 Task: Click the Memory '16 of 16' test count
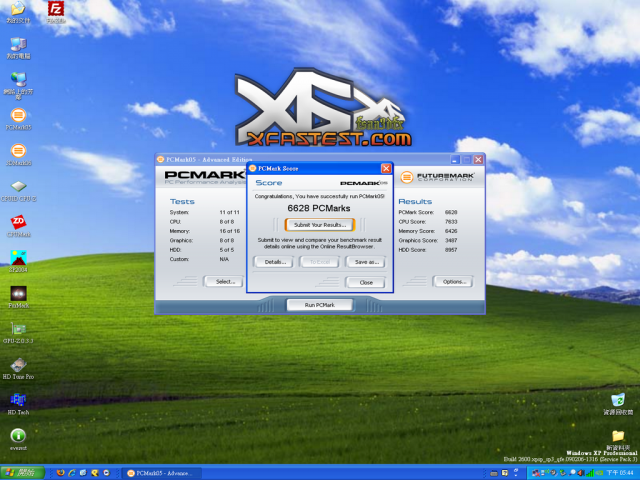(x=230, y=231)
